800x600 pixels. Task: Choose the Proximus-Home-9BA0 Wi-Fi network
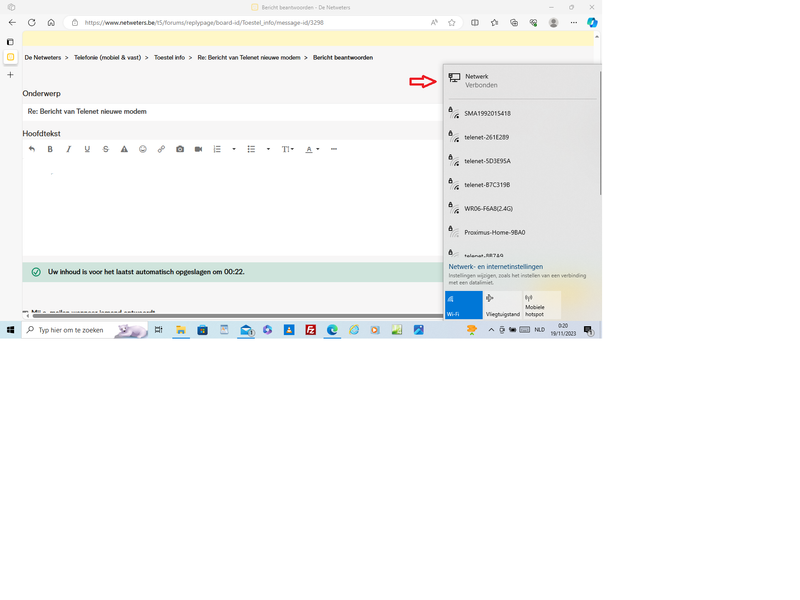click(494, 232)
